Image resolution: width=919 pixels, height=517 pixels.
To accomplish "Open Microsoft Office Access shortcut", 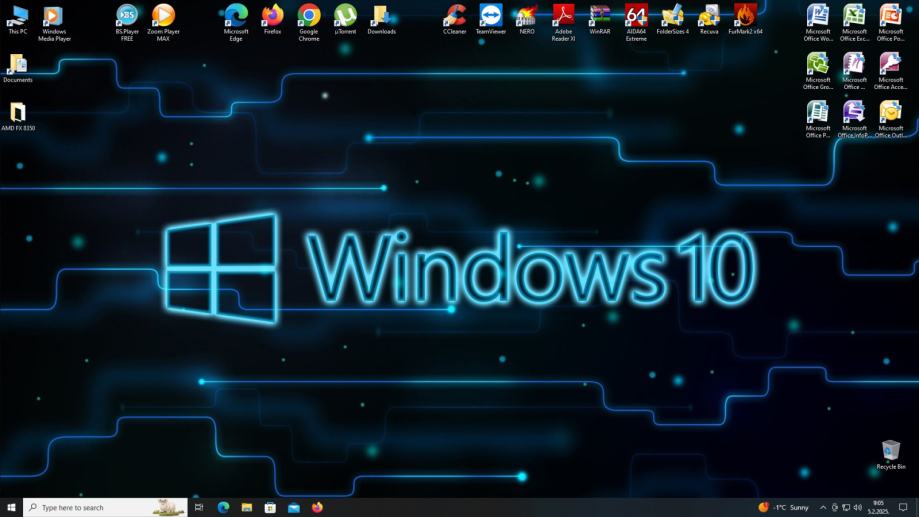I will coord(890,71).
